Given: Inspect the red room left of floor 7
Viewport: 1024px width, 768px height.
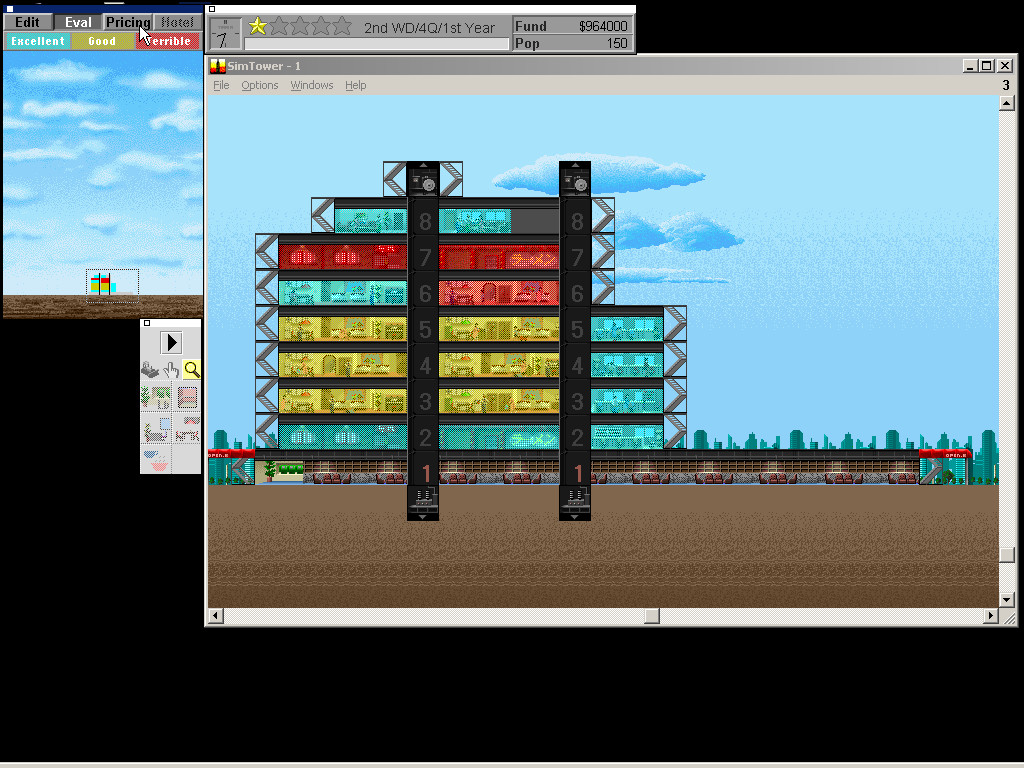Looking at the screenshot, I should (343, 257).
